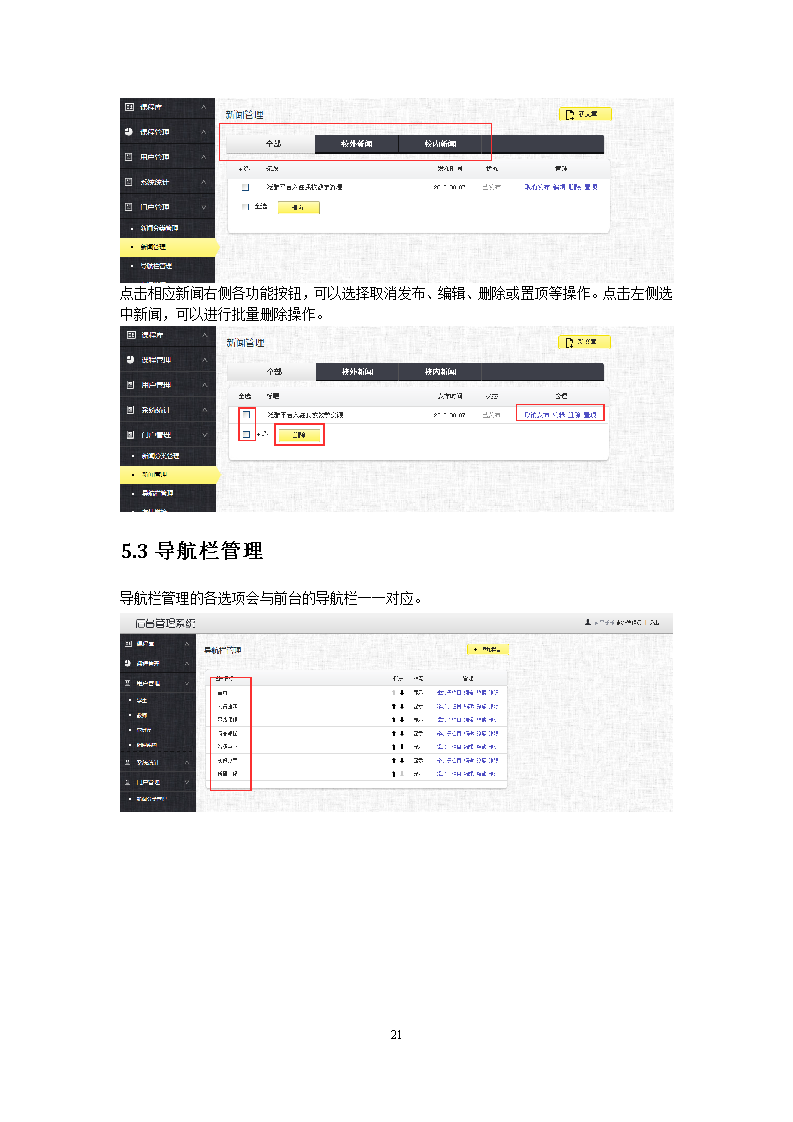793x1122 pixels.
Task: Click up arrow in second navigation row
Action: coord(394,706)
